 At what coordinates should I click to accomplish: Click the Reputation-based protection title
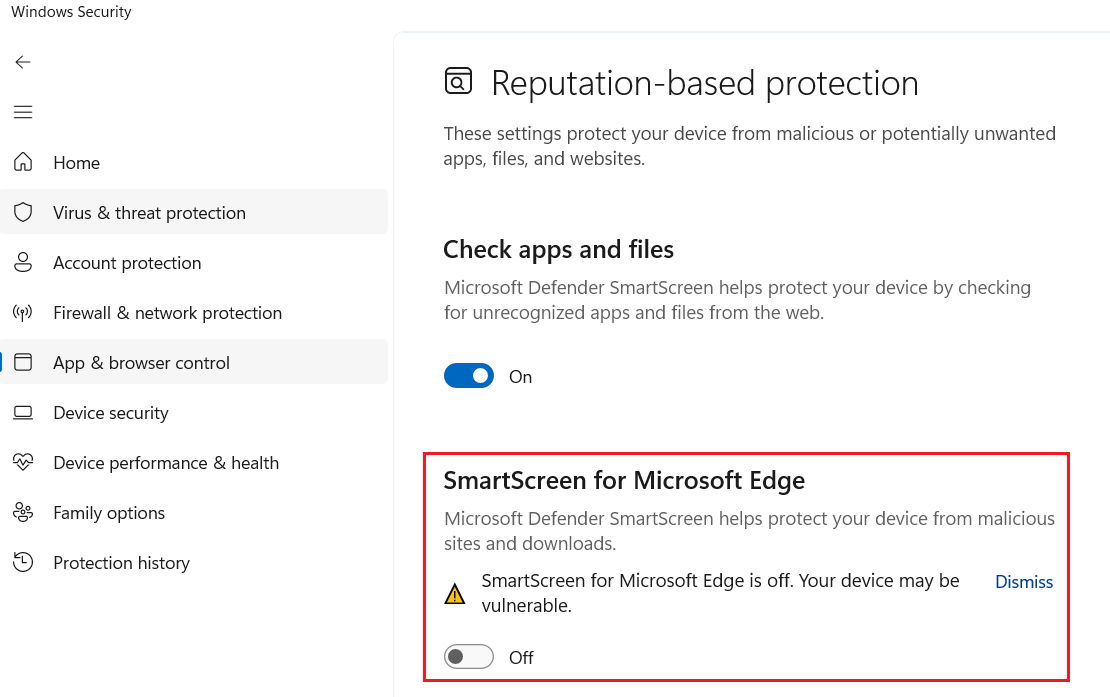tap(704, 83)
